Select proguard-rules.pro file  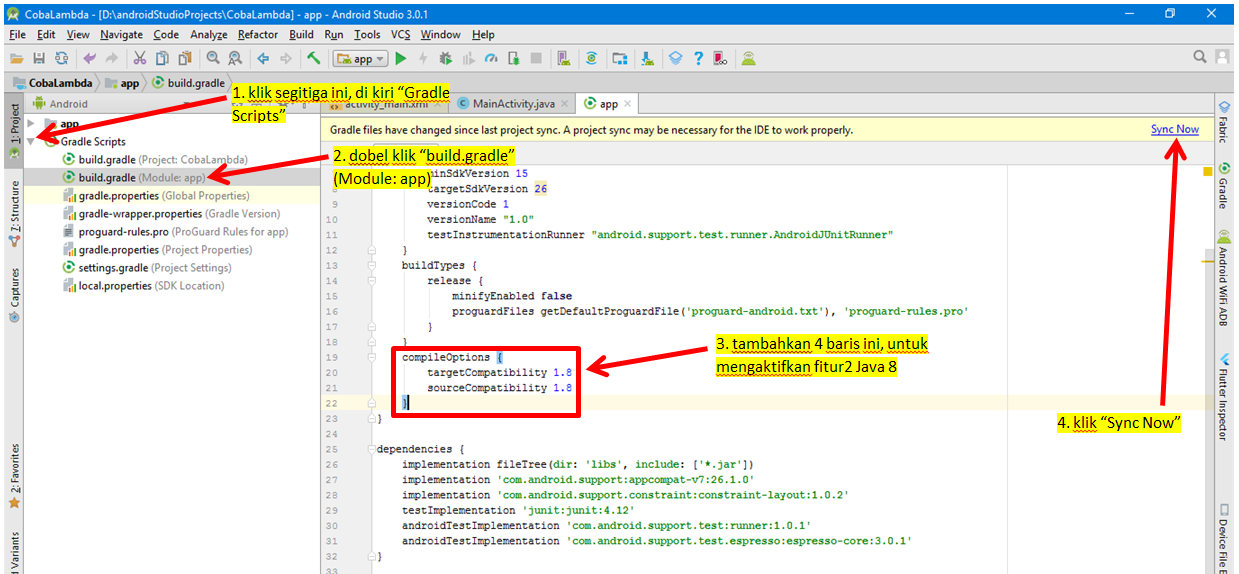(175, 231)
